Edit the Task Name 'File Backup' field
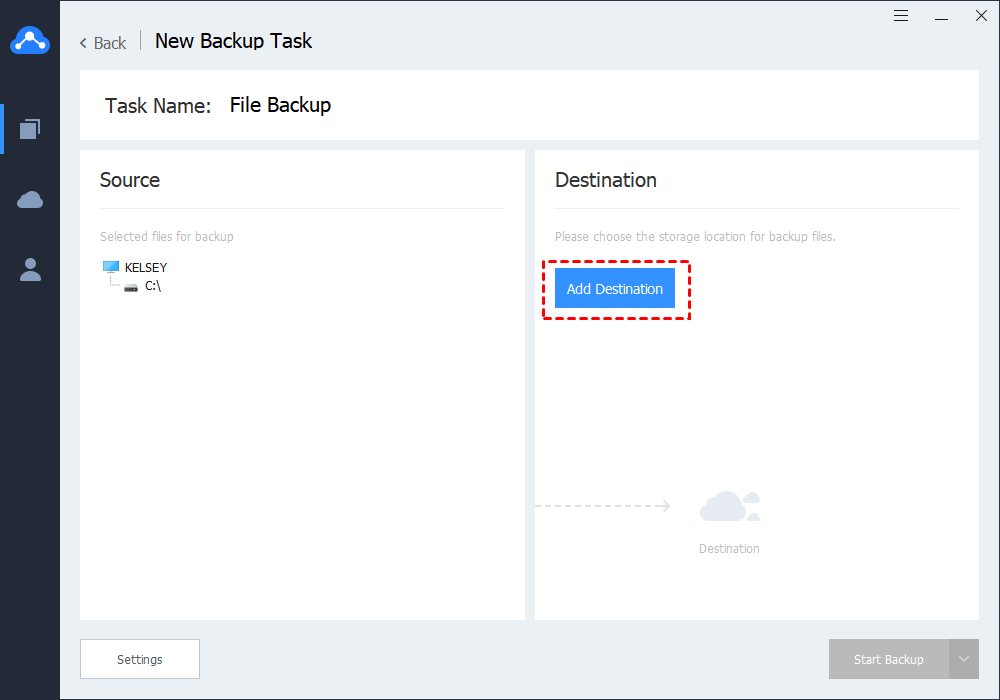Image resolution: width=1000 pixels, height=700 pixels. click(x=280, y=105)
